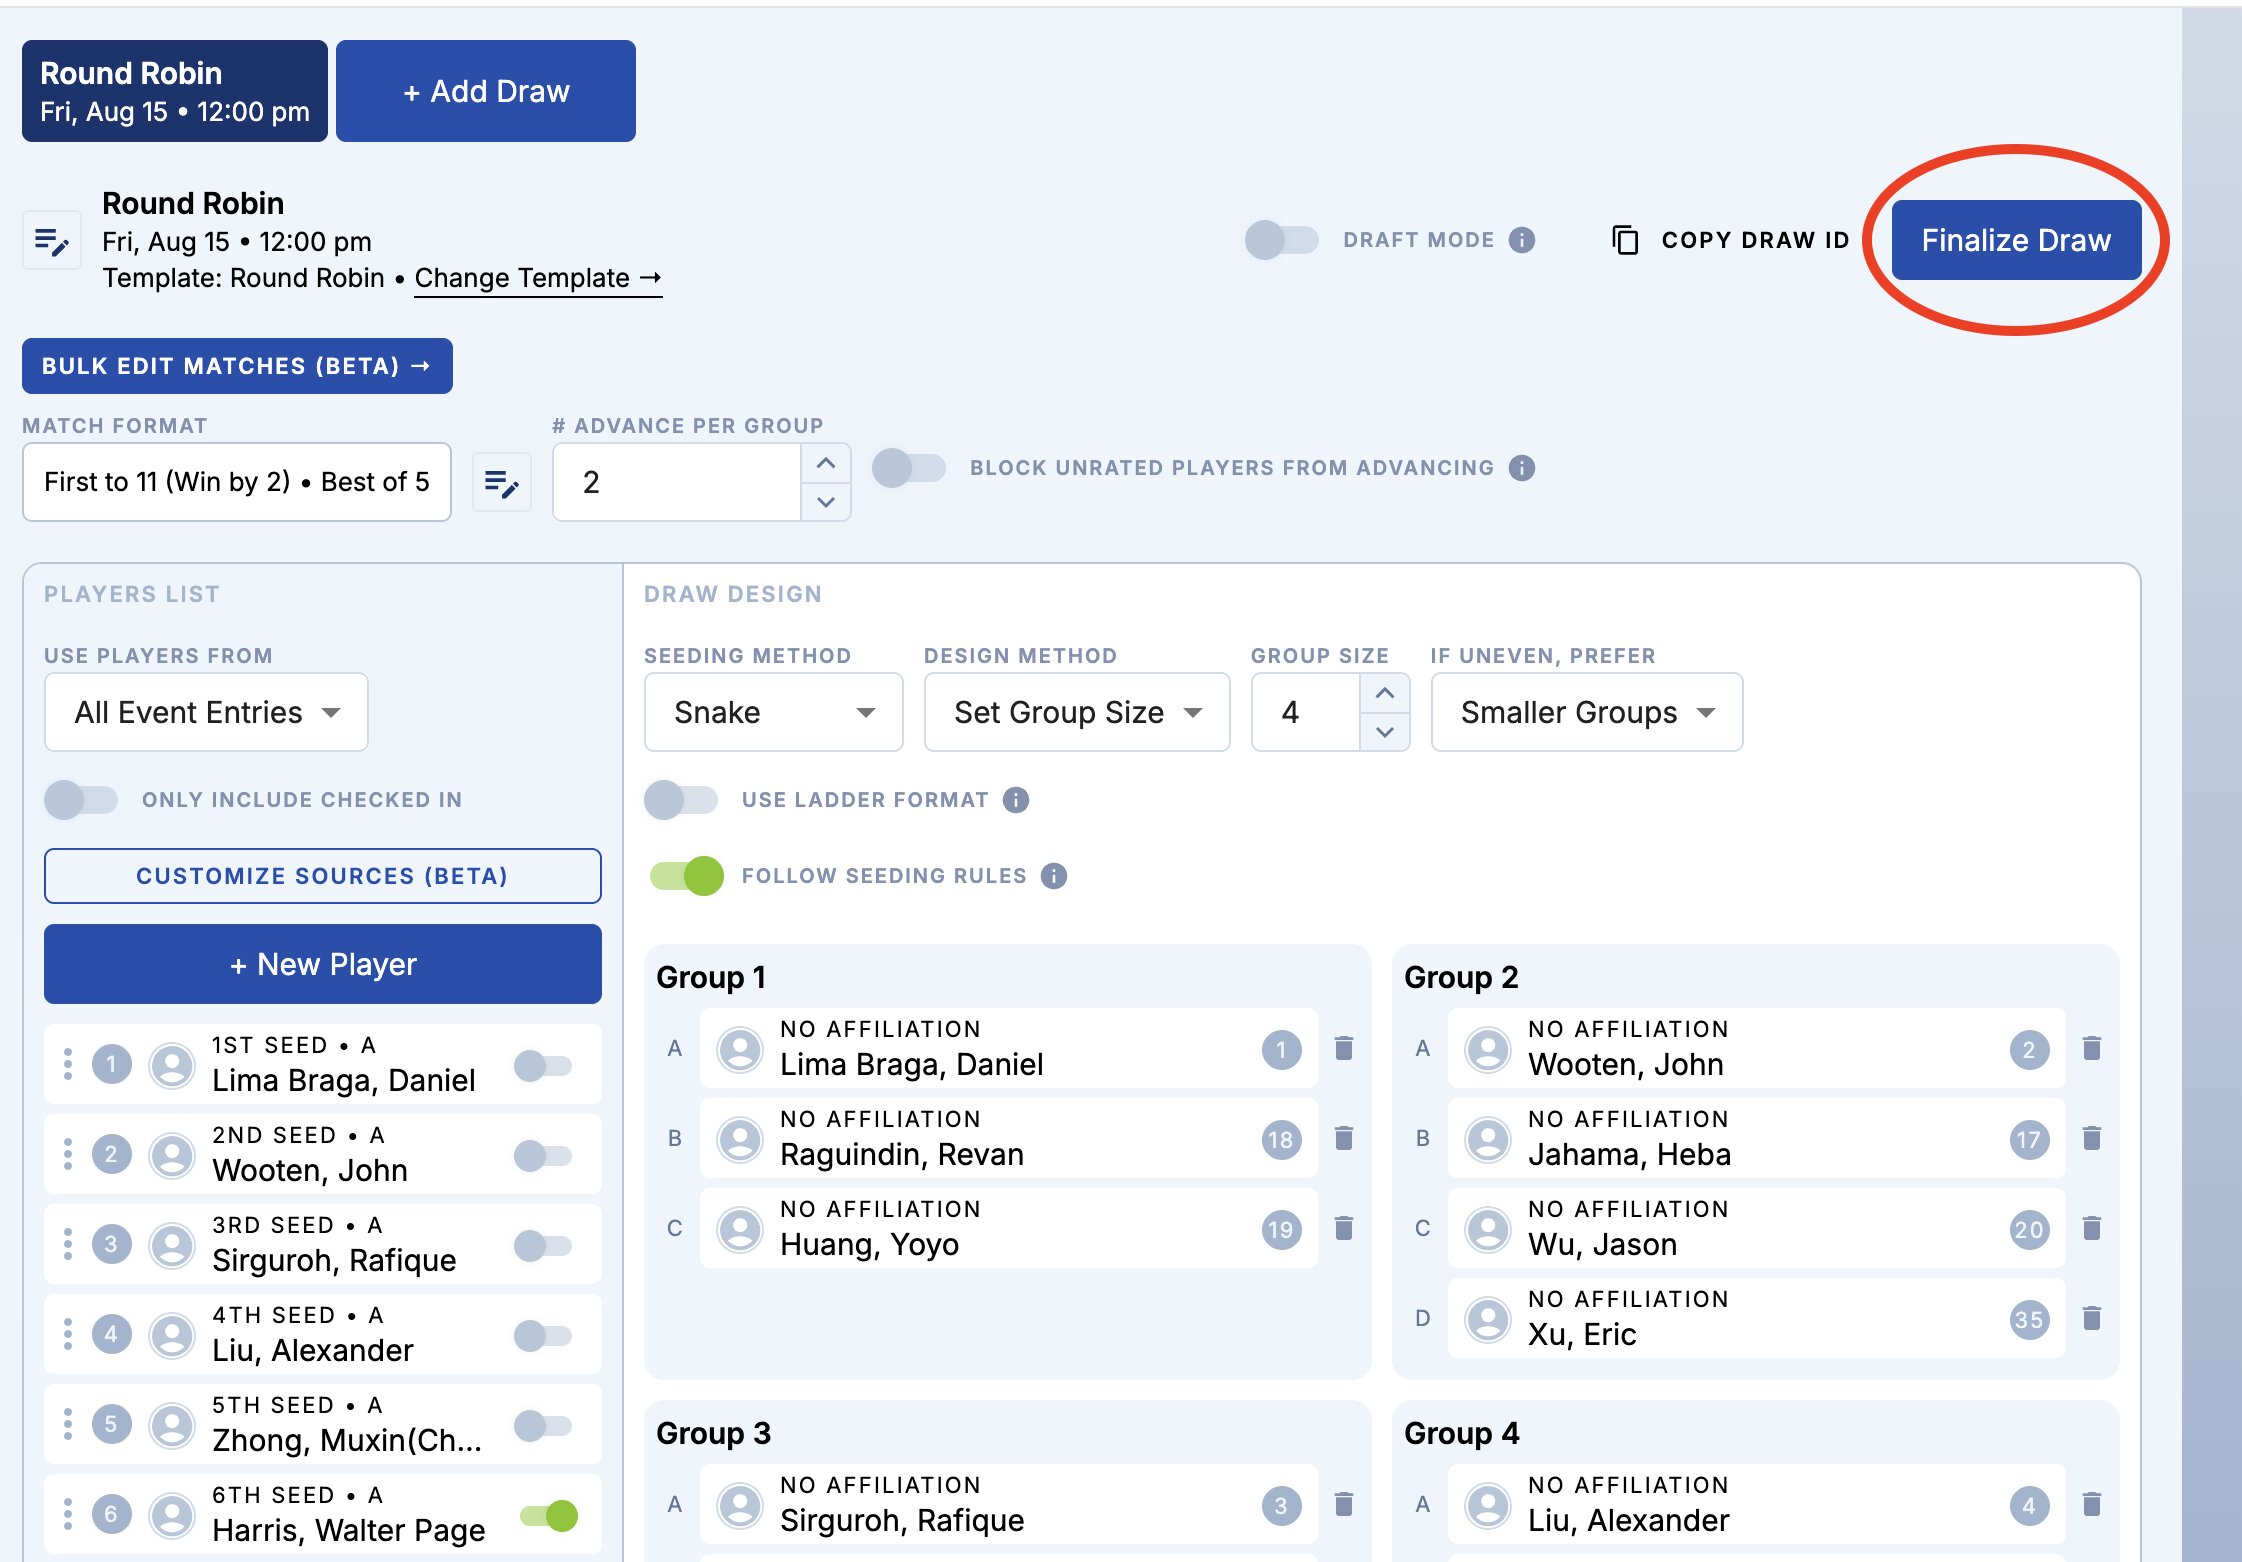Click the Copy Draw ID clipboard icon
This screenshot has width=2242, height=1562.
(x=1625, y=240)
